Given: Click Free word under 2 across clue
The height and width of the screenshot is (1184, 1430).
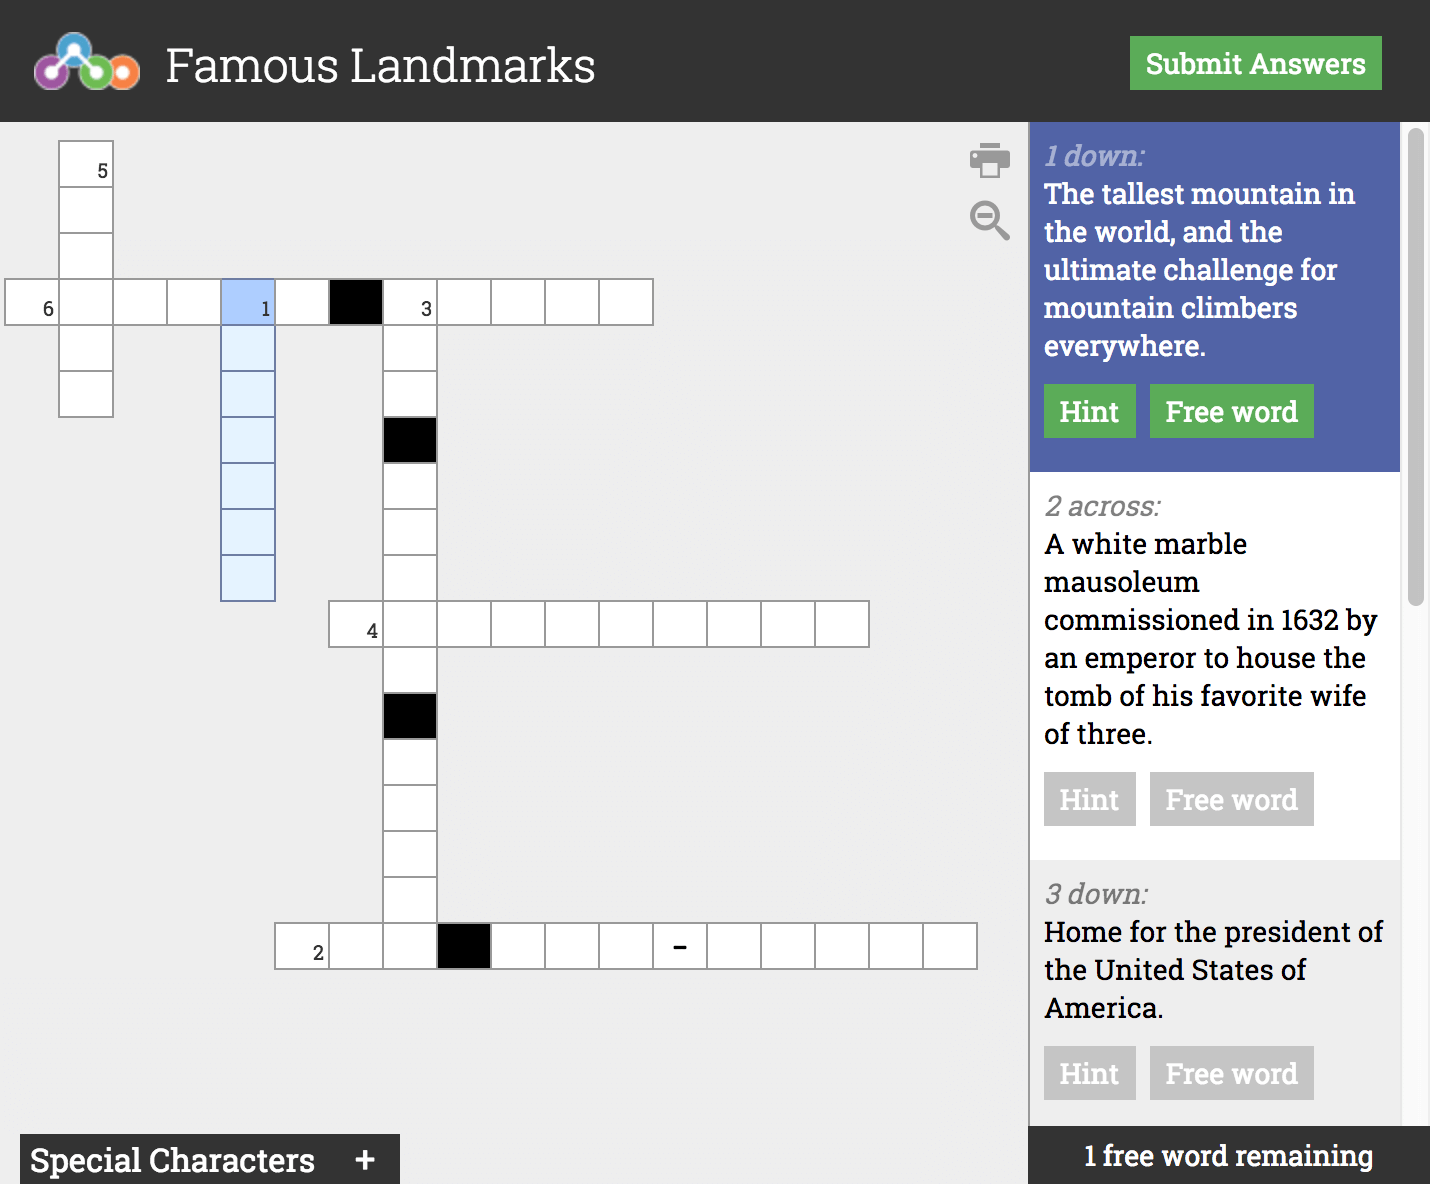Looking at the screenshot, I should [1231, 799].
